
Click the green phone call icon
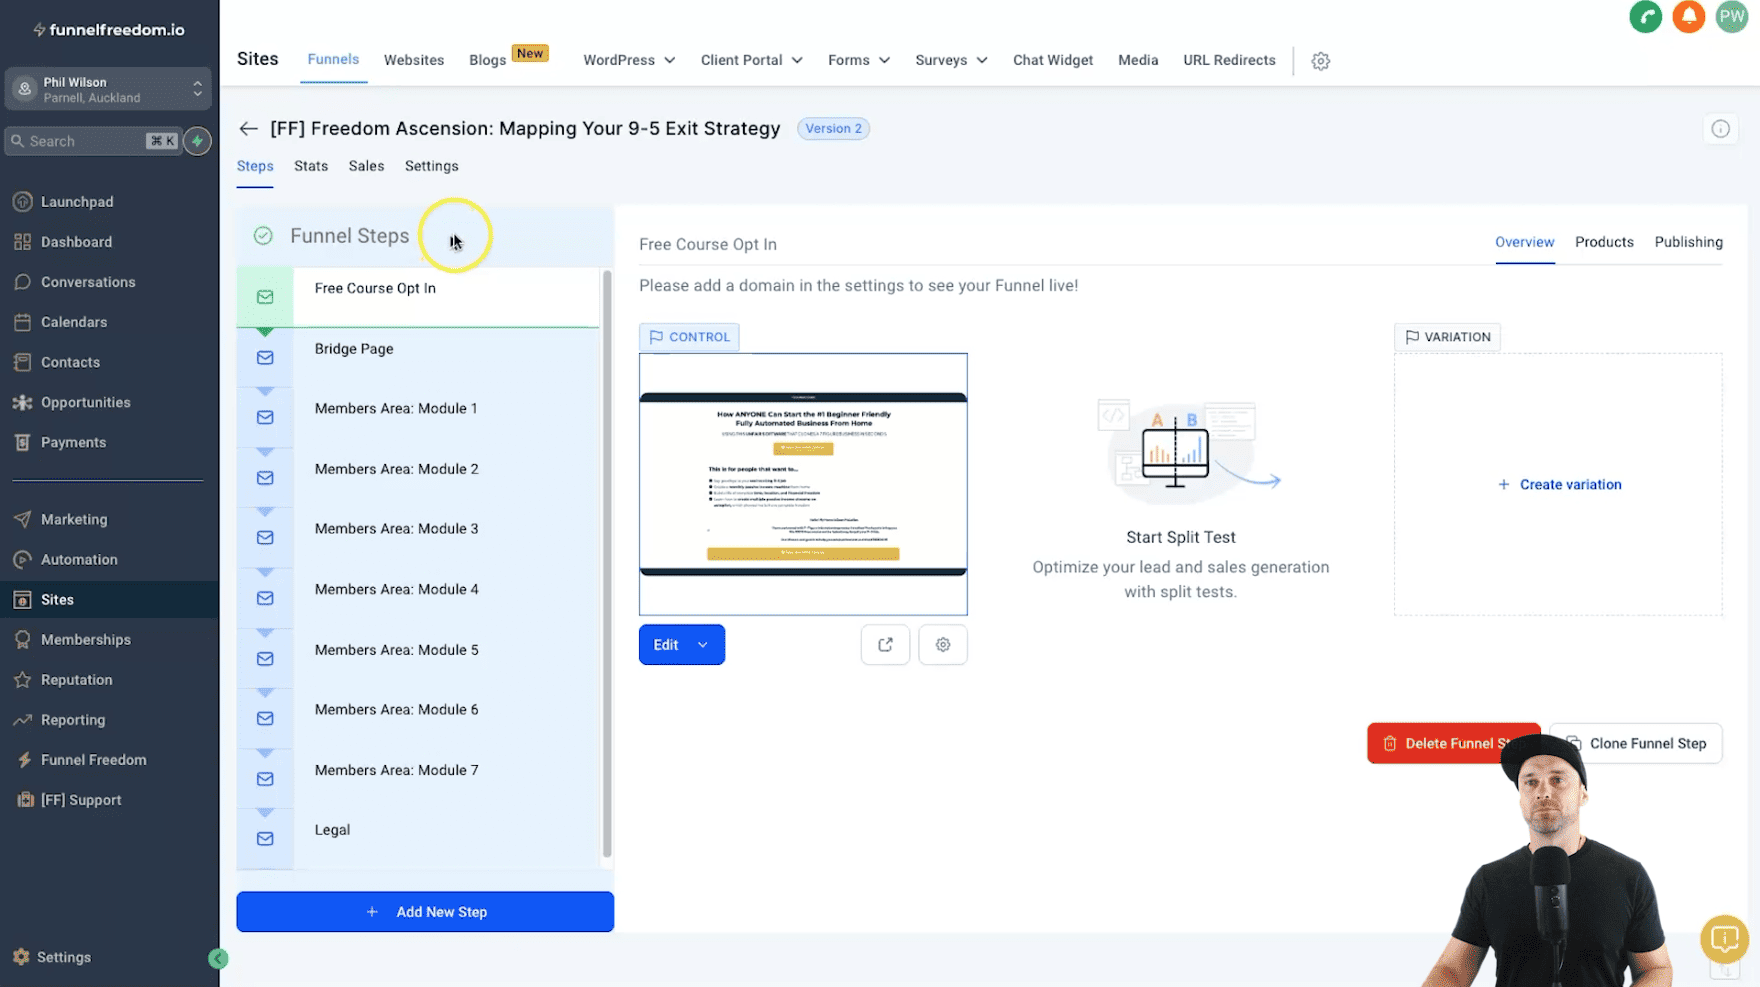1645,17
